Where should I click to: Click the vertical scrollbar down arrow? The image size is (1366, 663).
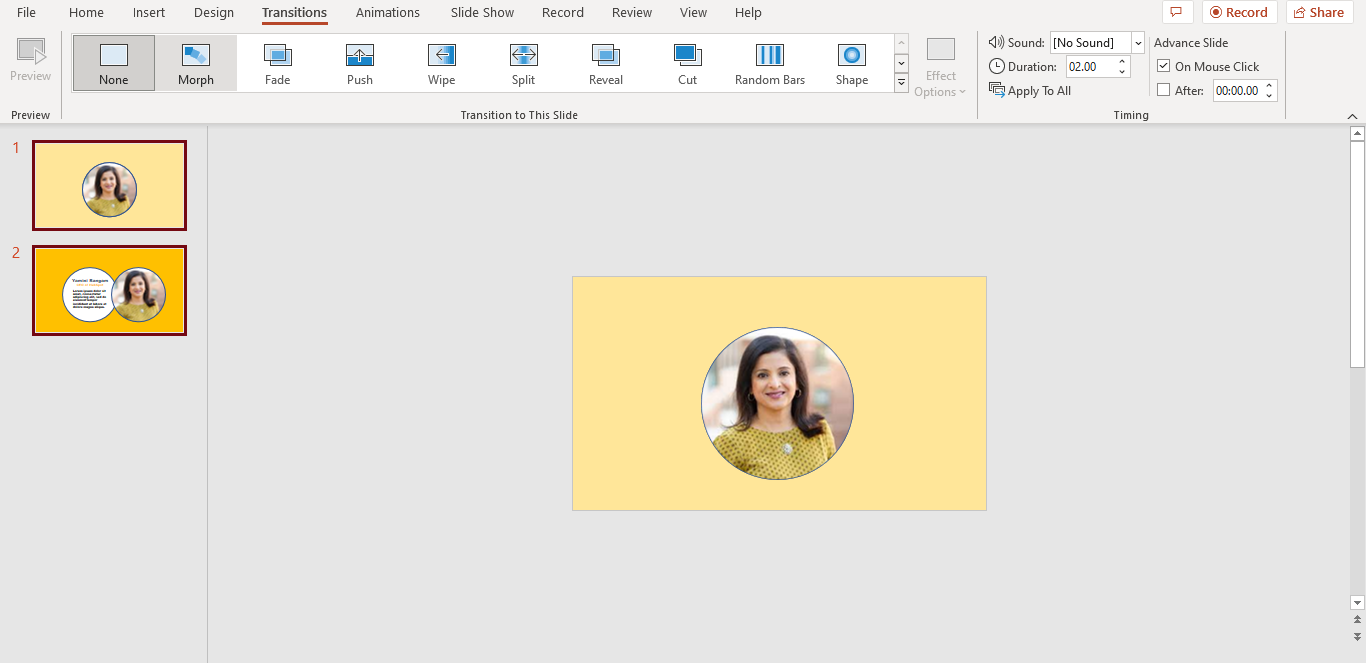point(1357,602)
